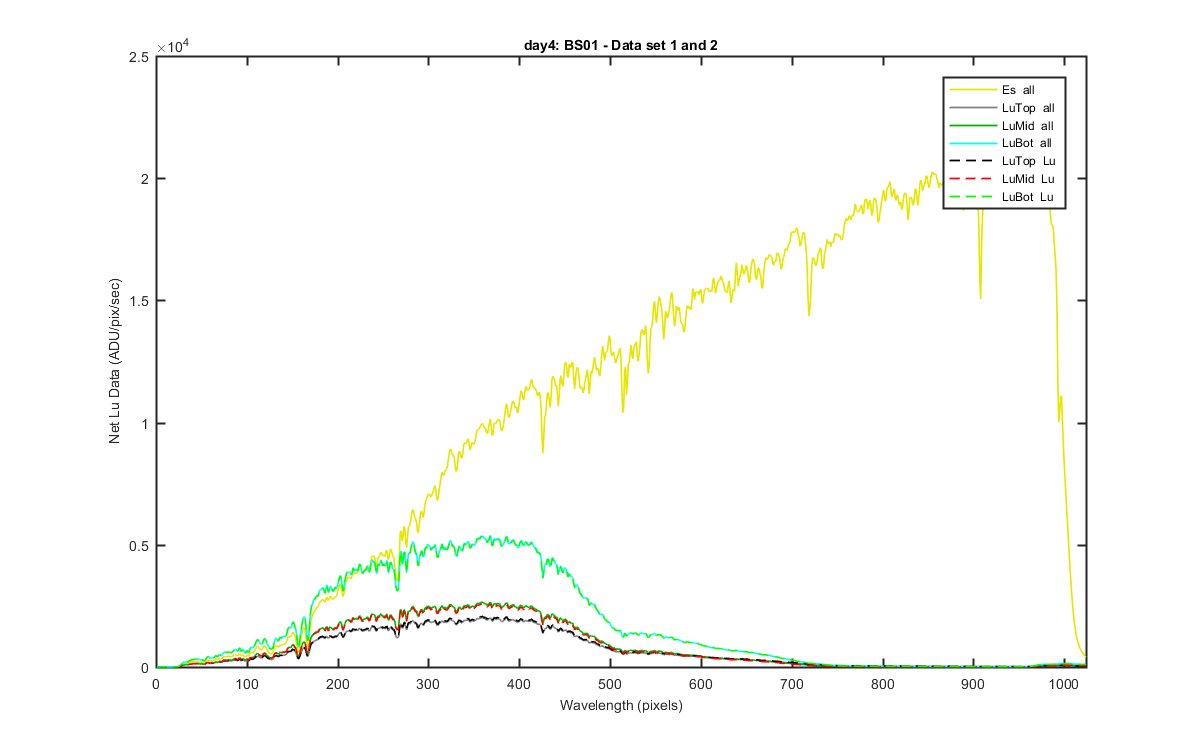Screen dimensions: 1200x750
Task: Select the 'LuBot Lu' legend entry
Action: pyautogui.click(x=1004, y=198)
